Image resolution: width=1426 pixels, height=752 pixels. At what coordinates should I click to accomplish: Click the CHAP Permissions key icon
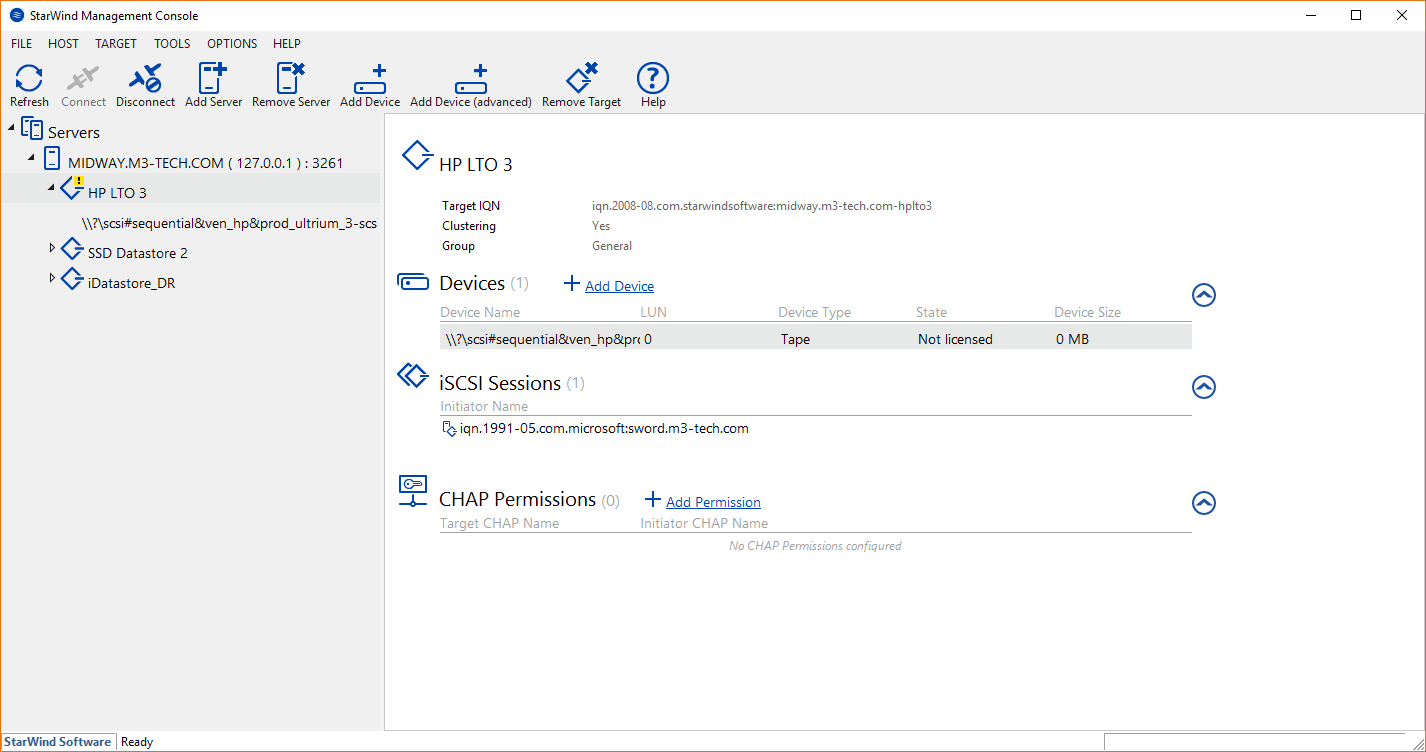413,490
